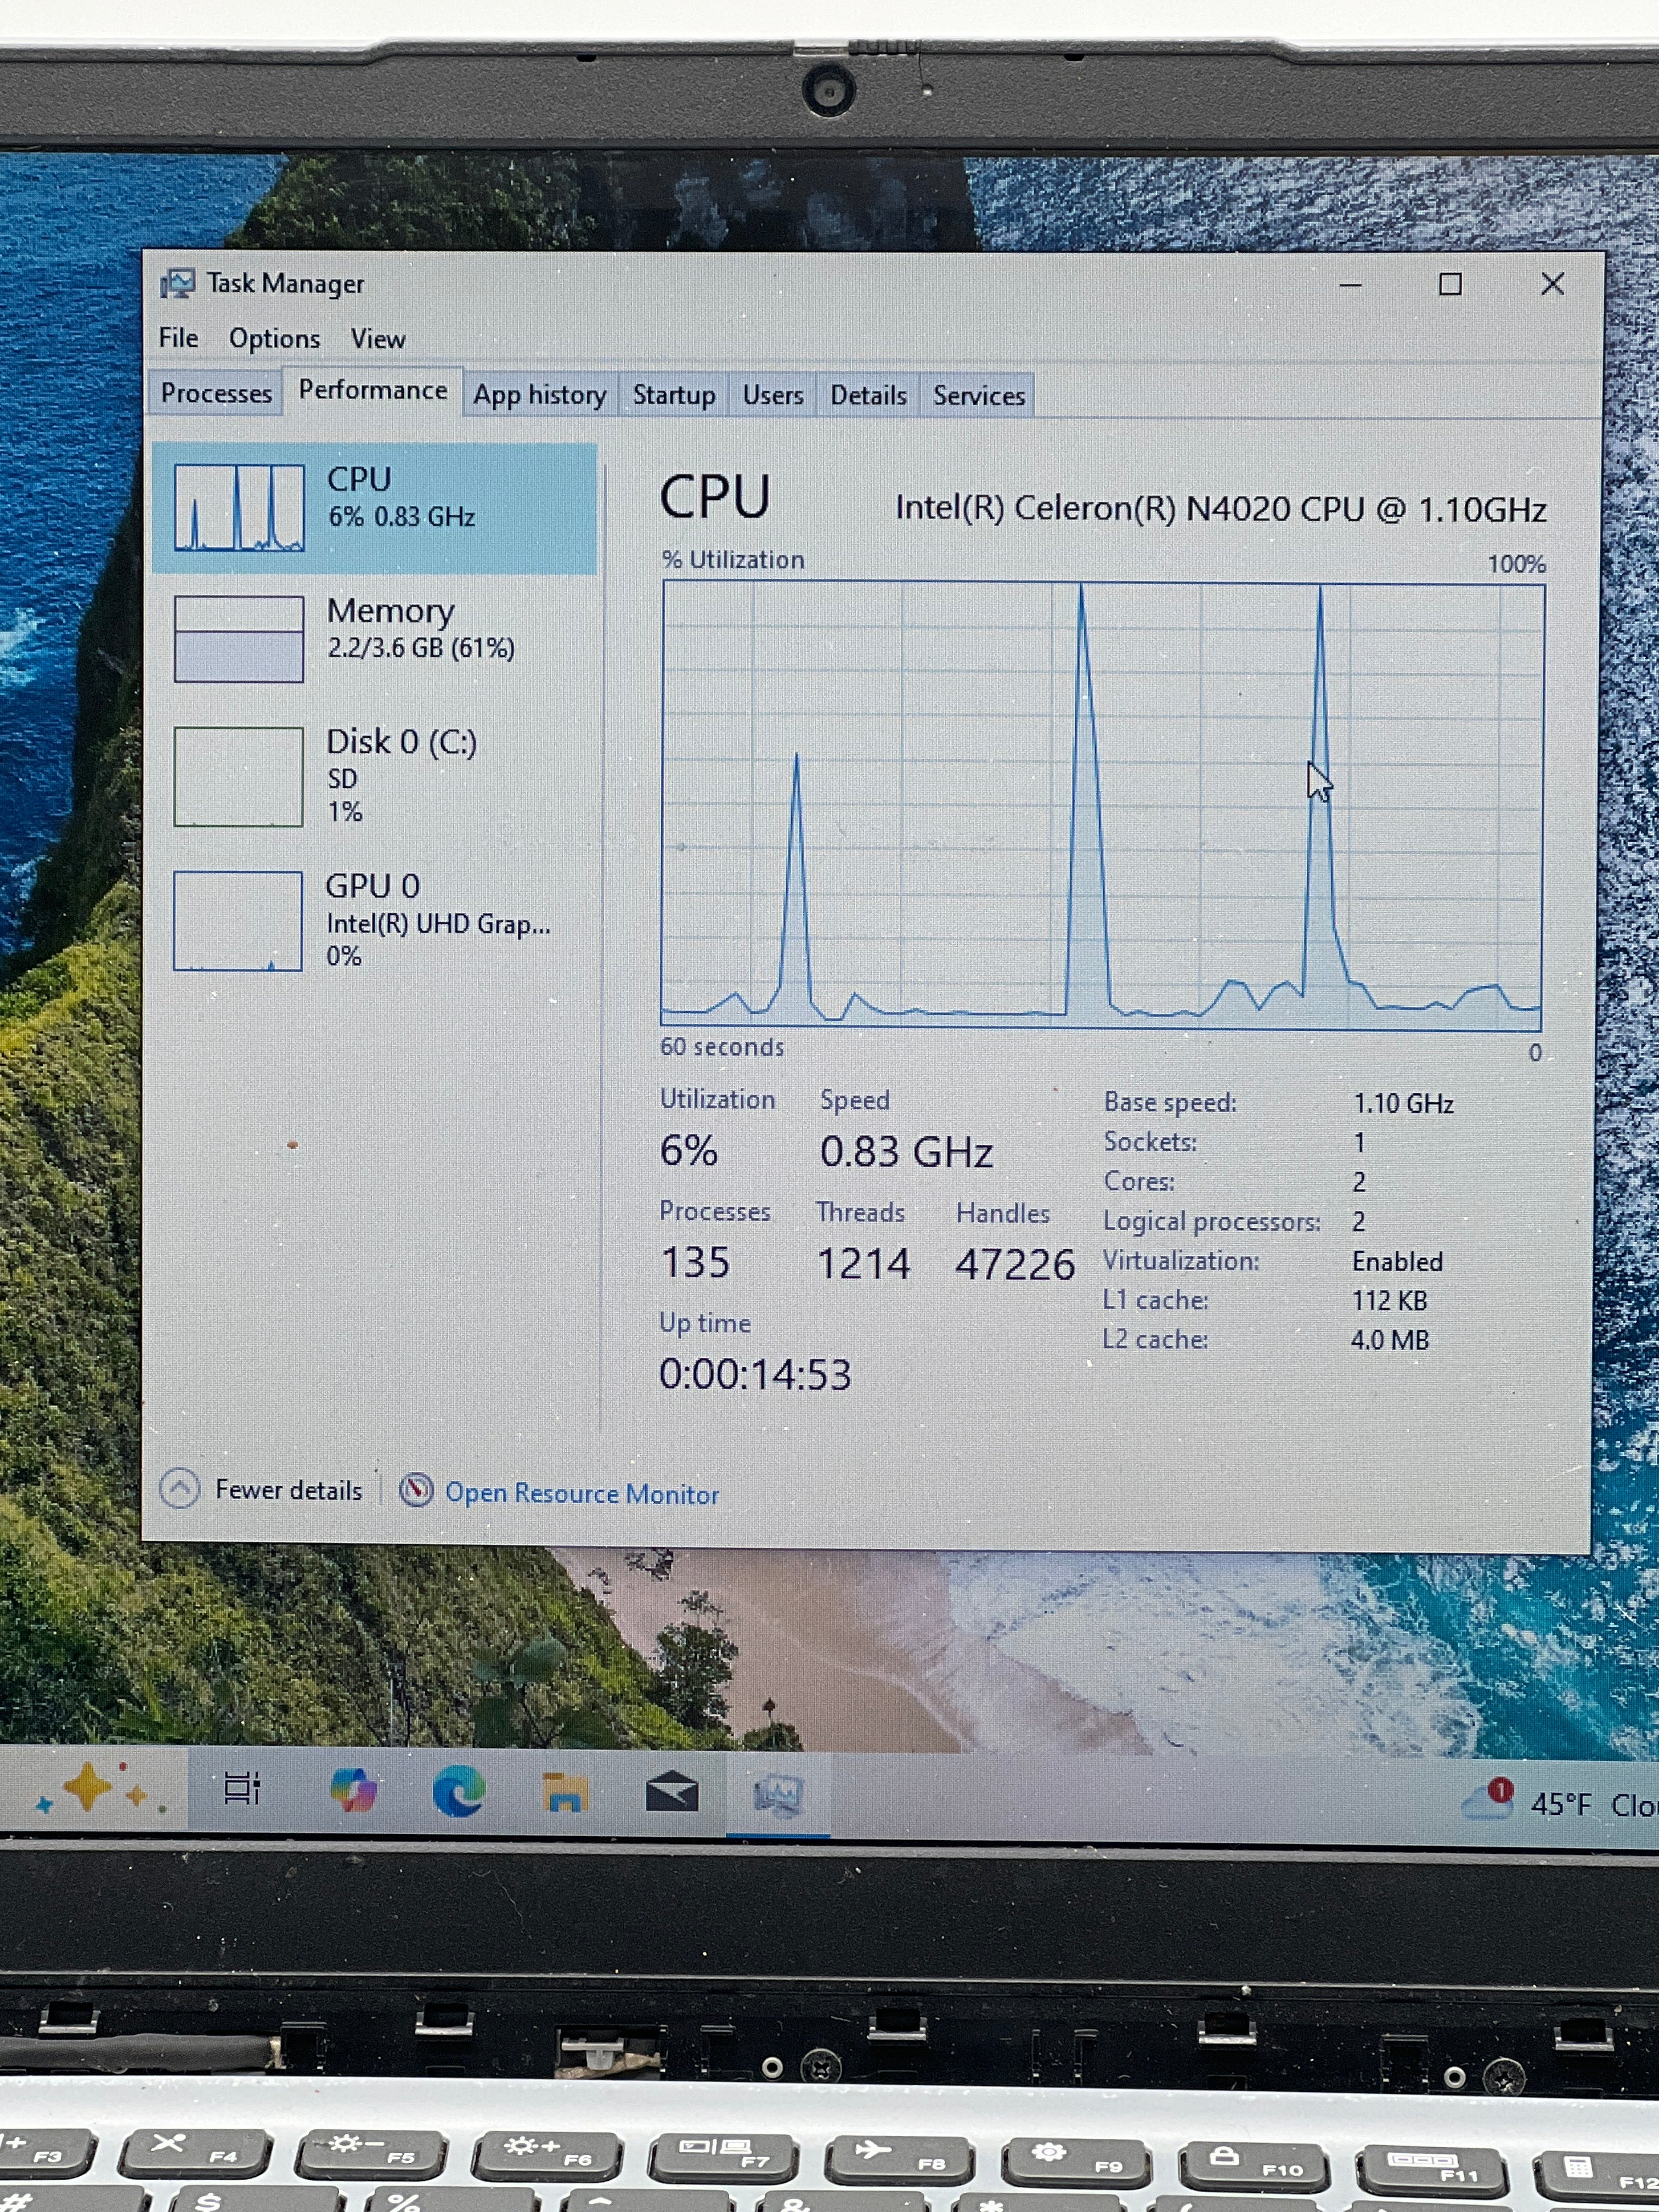The image size is (1659, 2212).
Task: Open the File menu
Action: (178, 338)
